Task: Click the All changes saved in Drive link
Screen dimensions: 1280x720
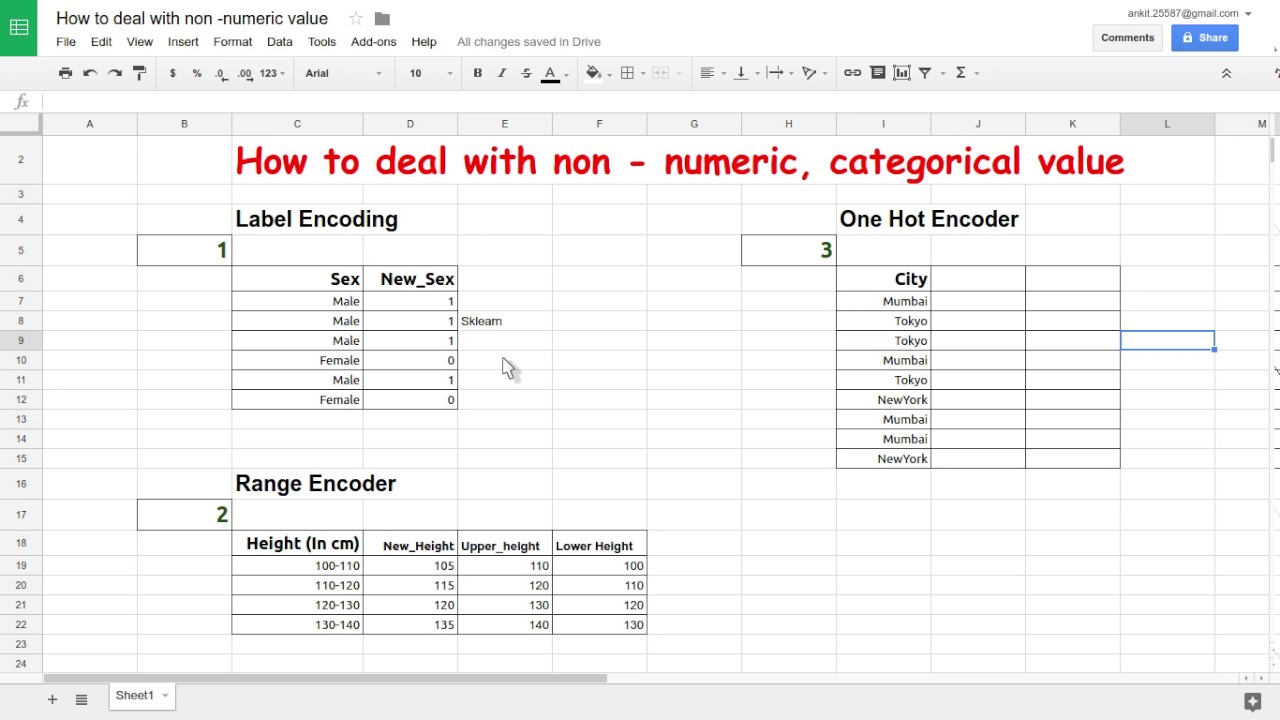Action: tap(529, 42)
